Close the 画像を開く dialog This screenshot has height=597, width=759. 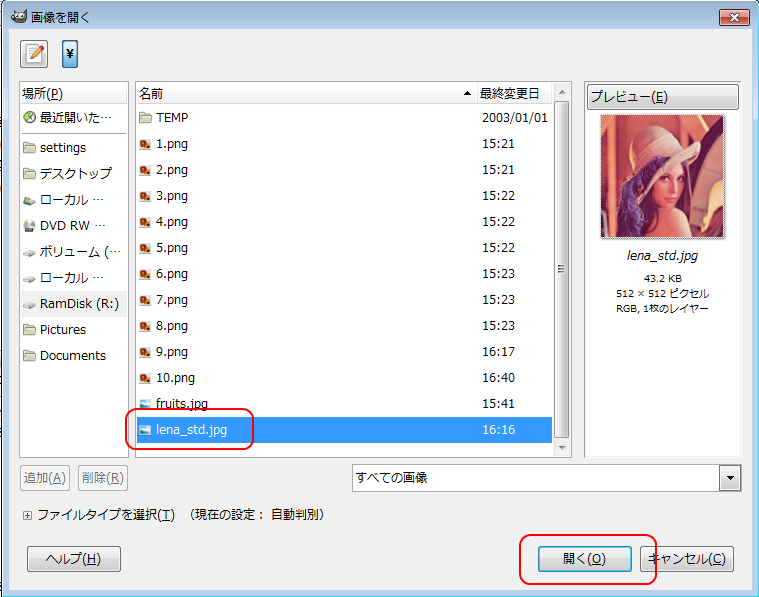point(734,17)
